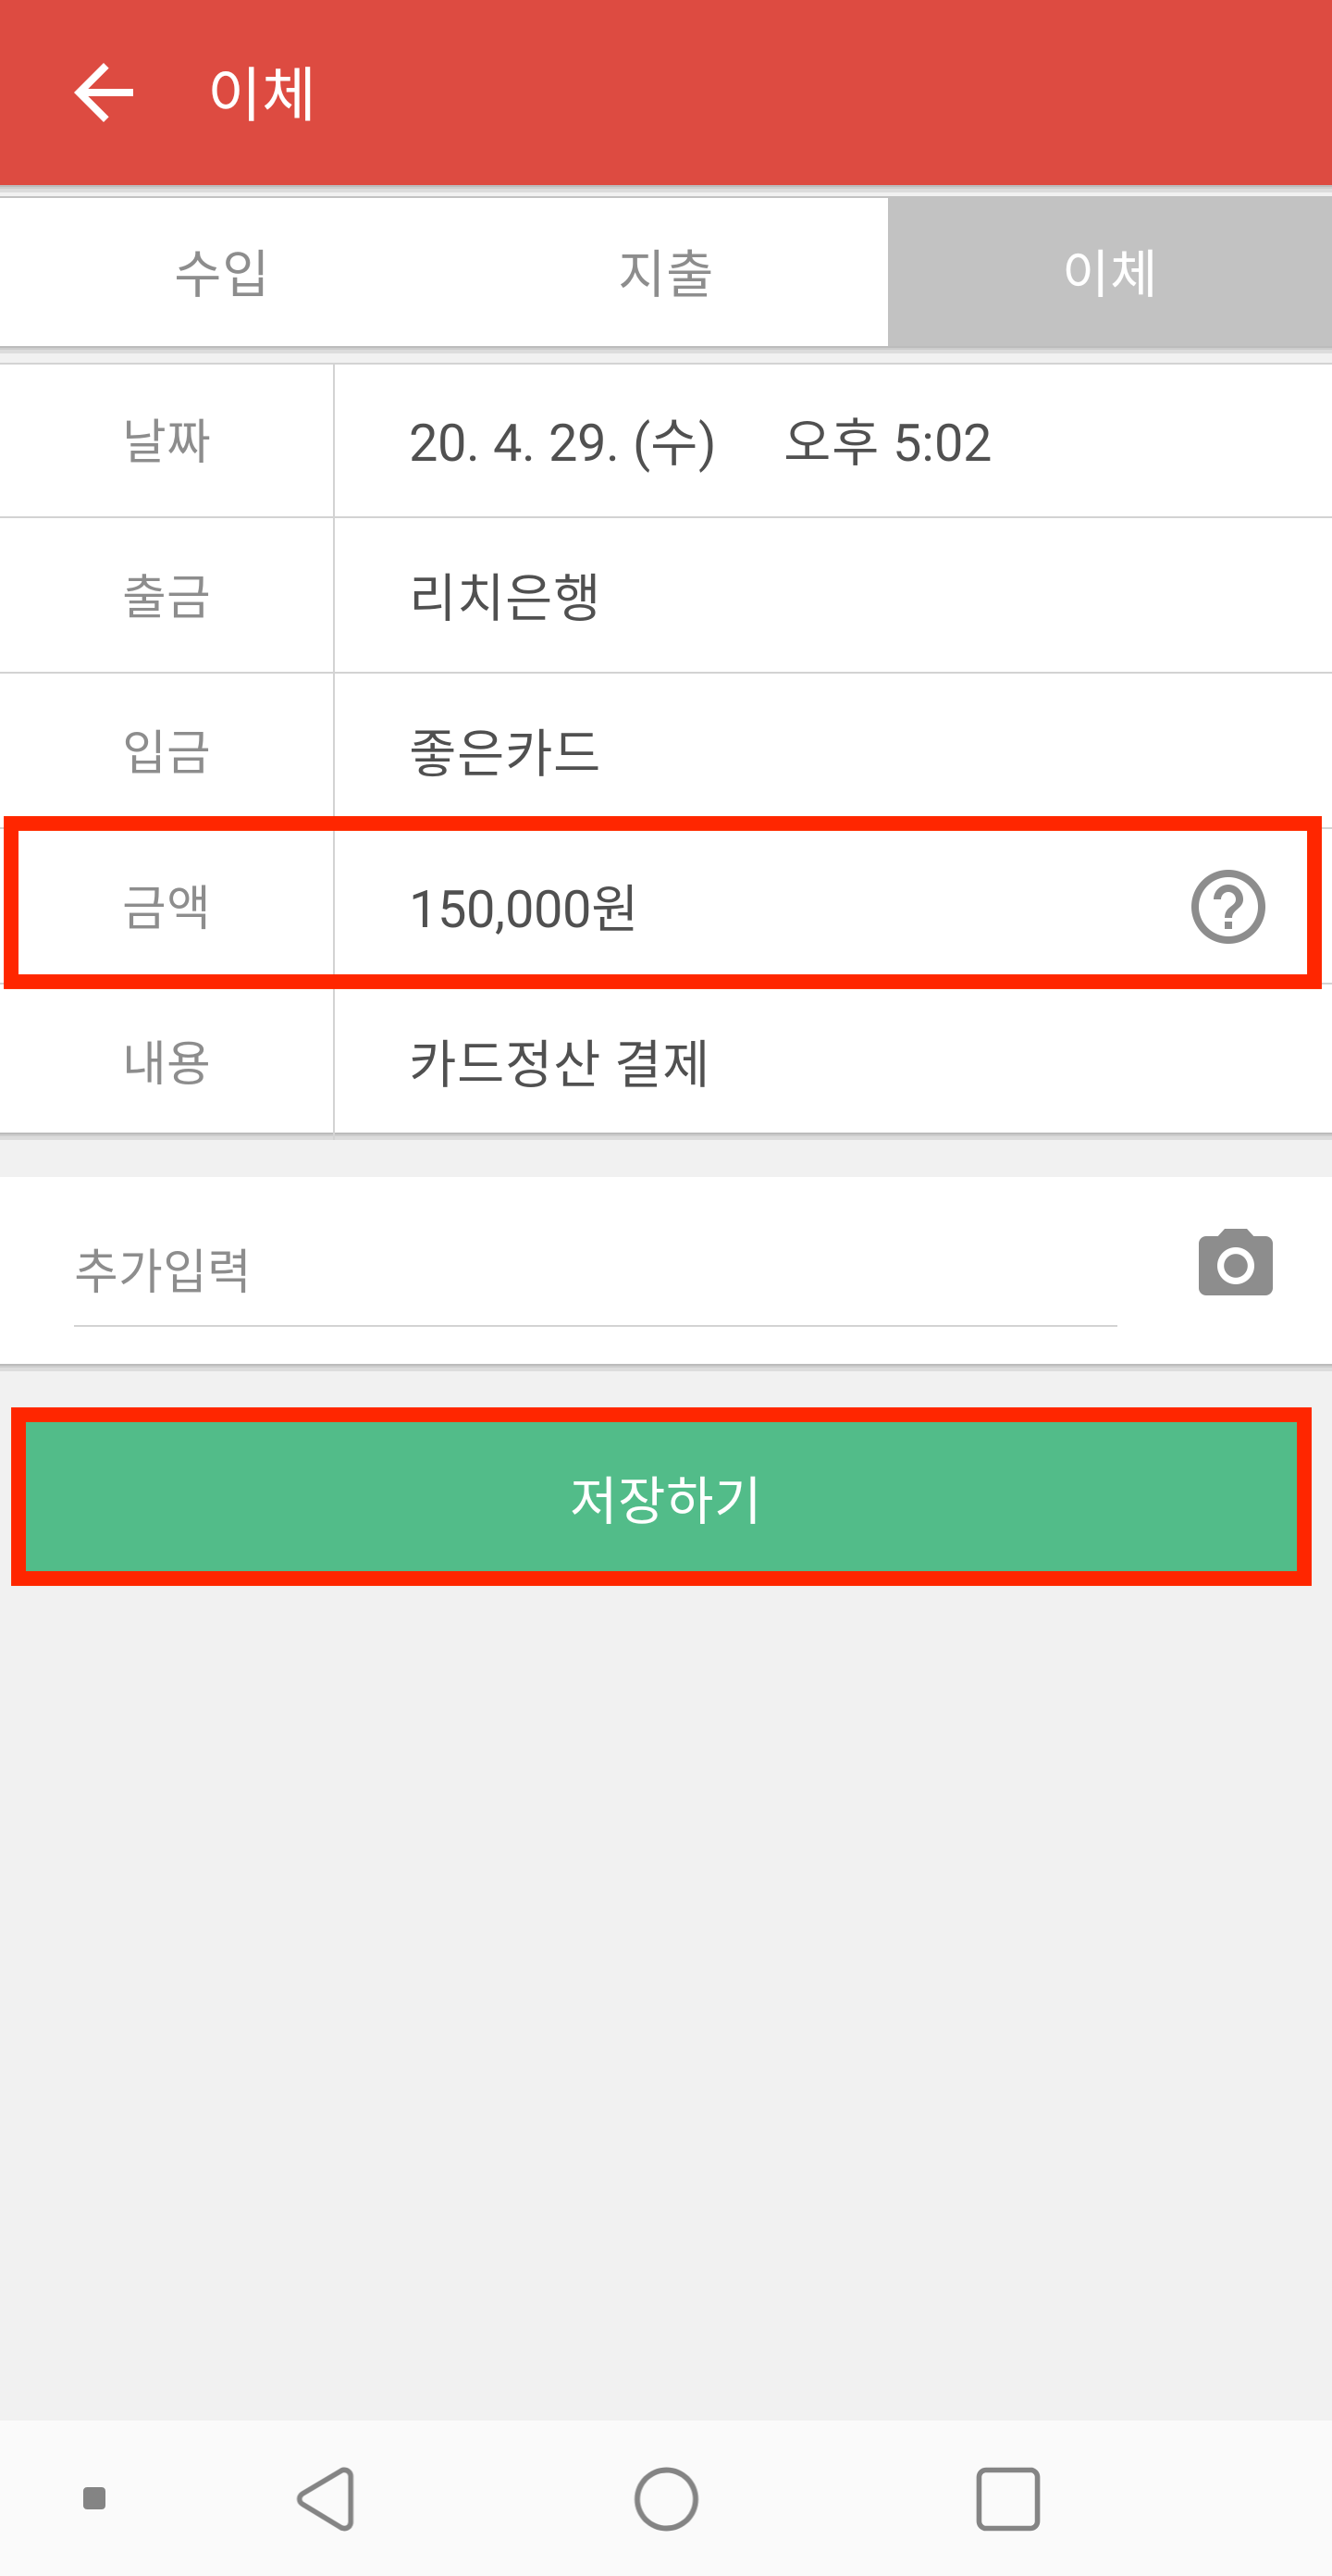Switch to the 수입 tab
This screenshot has height=2576, width=1332.
tap(222, 272)
